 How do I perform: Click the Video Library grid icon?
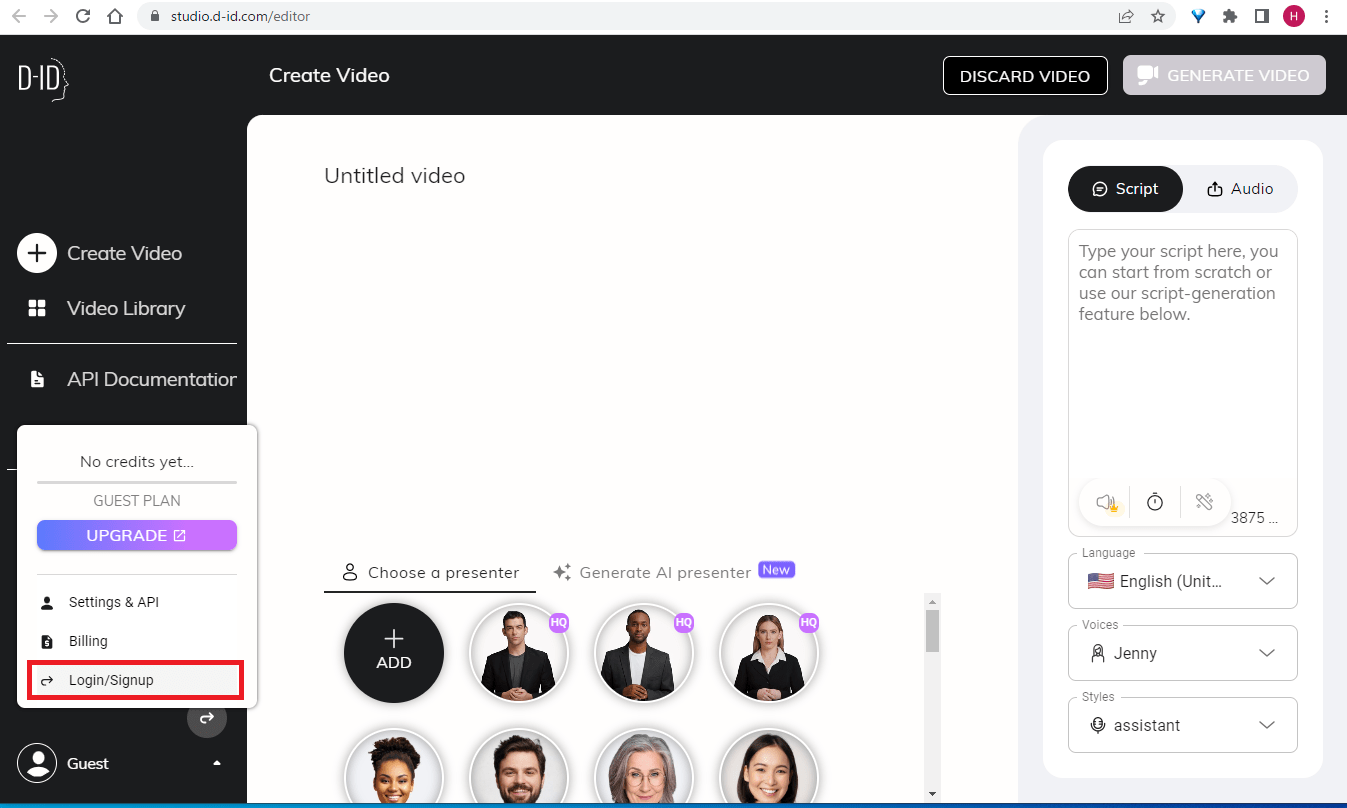pyautogui.click(x=37, y=308)
